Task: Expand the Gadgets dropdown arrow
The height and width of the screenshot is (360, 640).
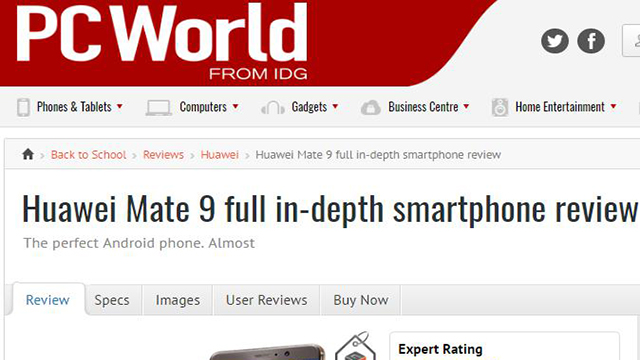Action: (x=335, y=107)
